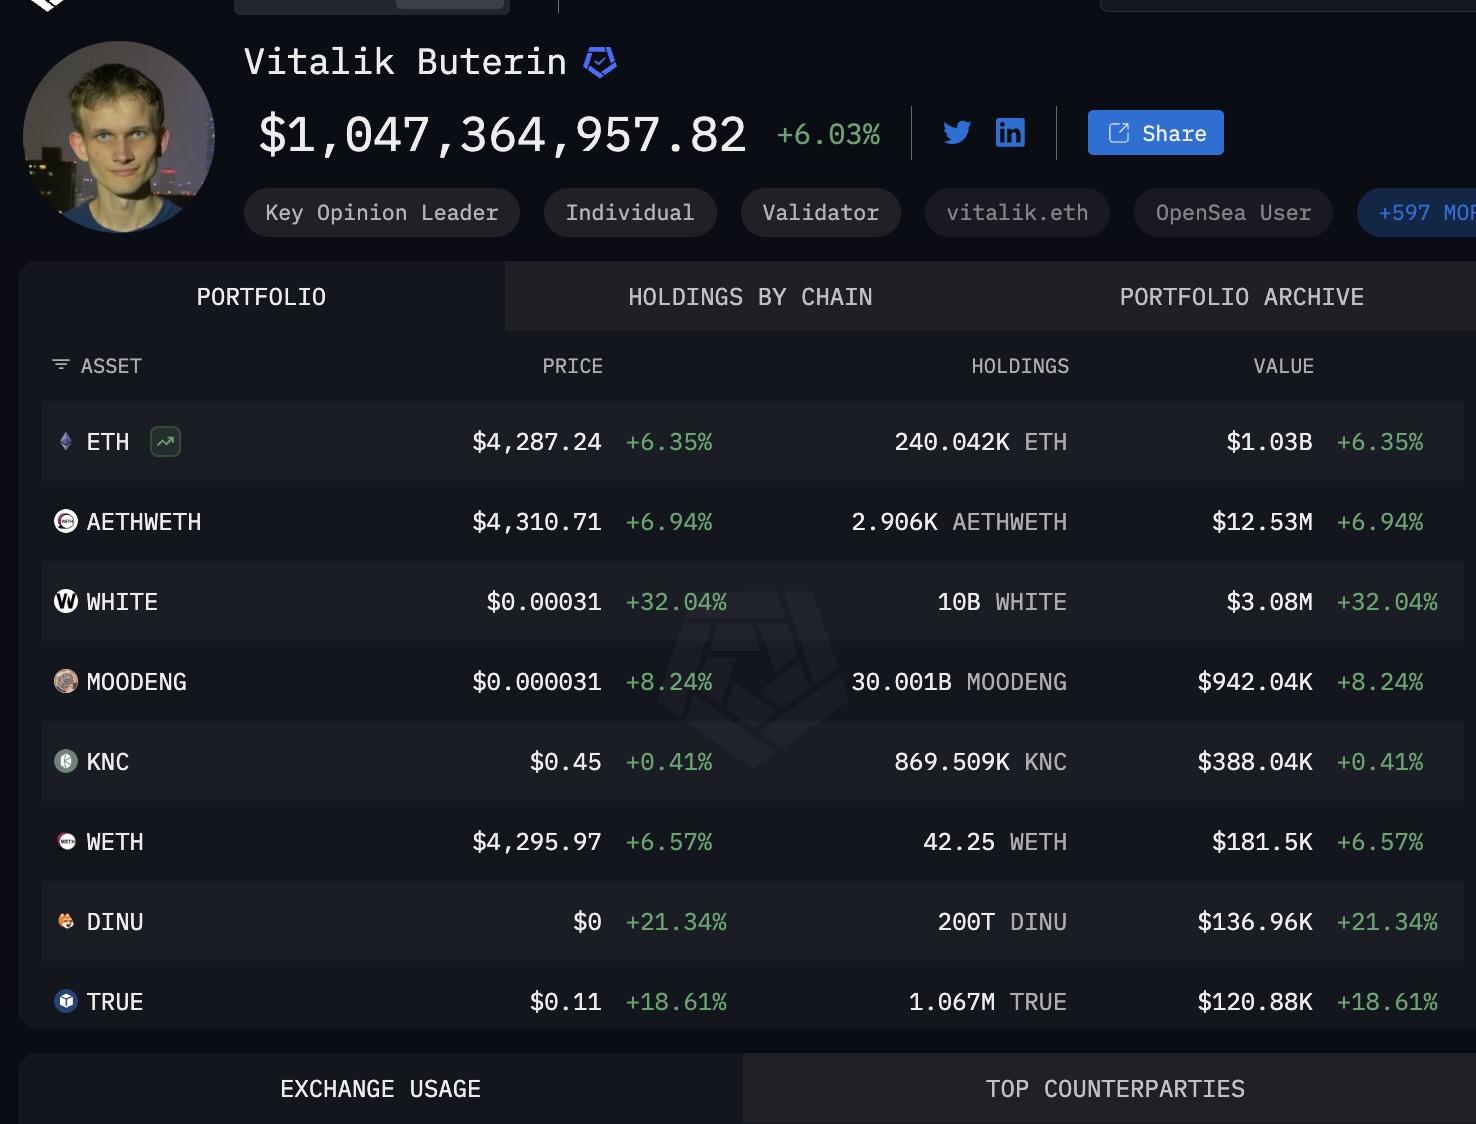Click the Share button
This screenshot has width=1476, height=1124.
(1156, 133)
